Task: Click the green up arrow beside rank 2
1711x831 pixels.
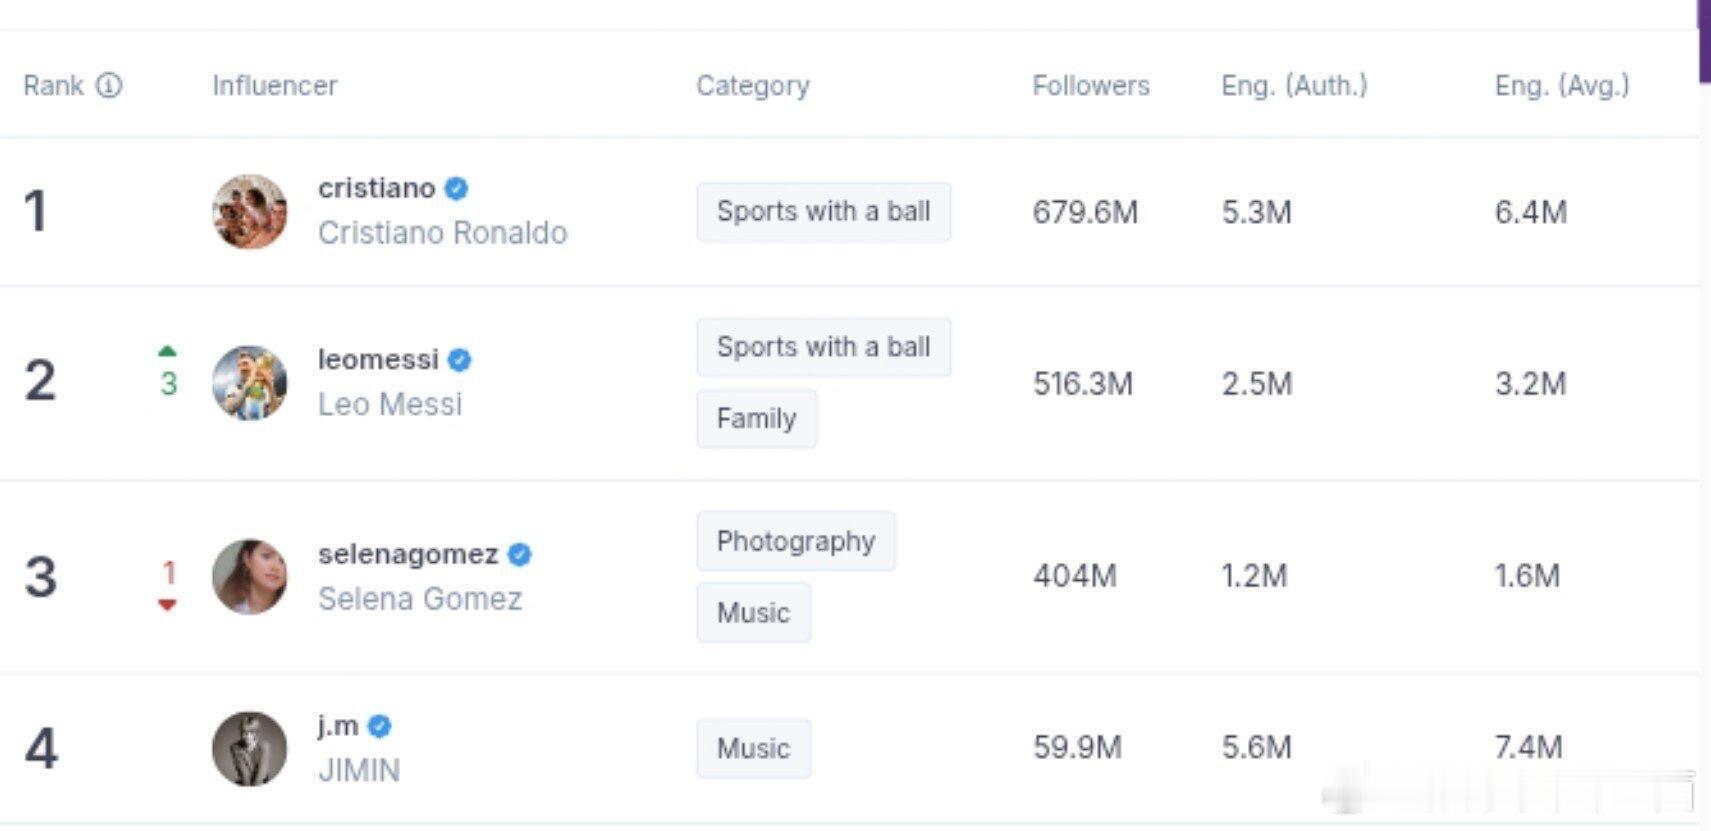Action: point(167,351)
